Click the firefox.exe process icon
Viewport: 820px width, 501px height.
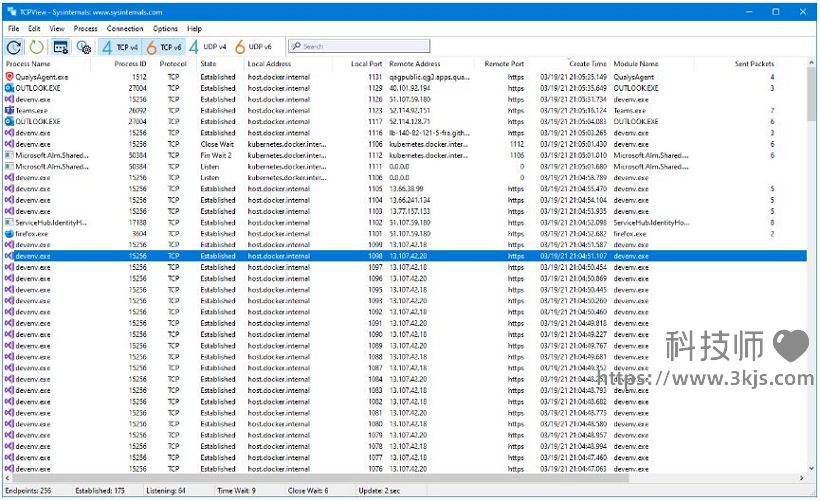pos(9,234)
